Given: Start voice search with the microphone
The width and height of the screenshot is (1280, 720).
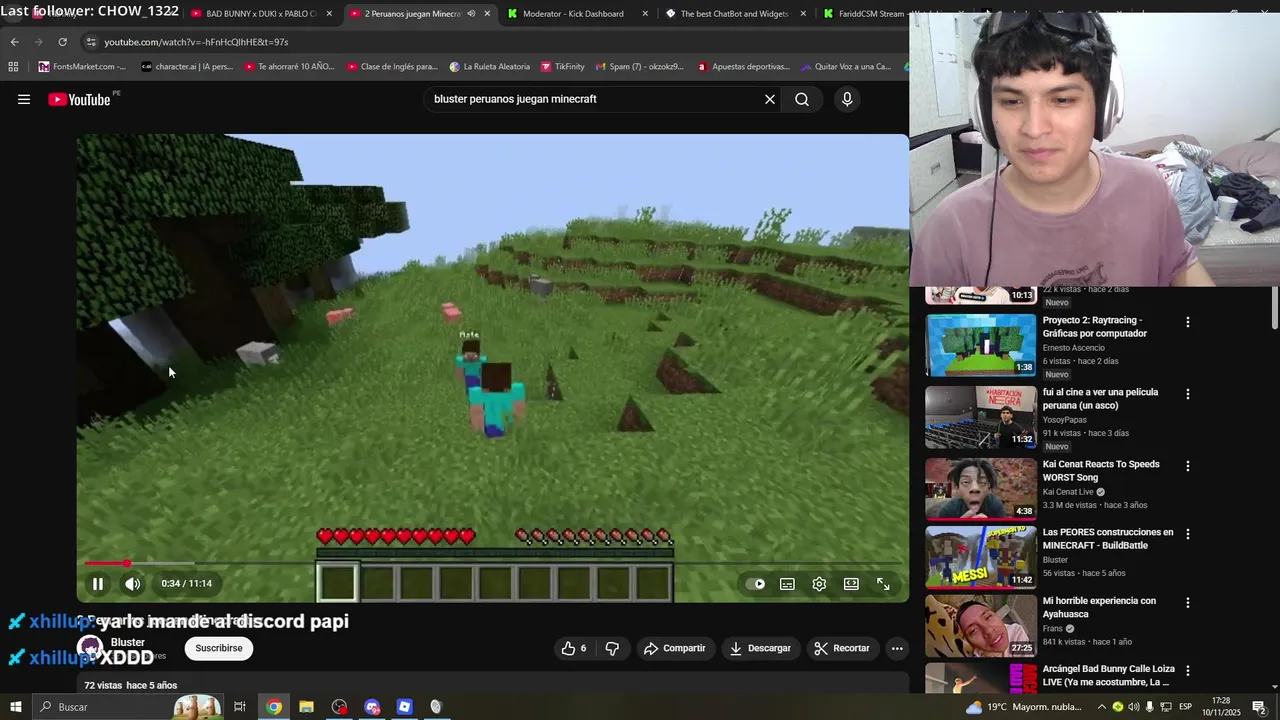Looking at the screenshot, I should tap(847, 99).
